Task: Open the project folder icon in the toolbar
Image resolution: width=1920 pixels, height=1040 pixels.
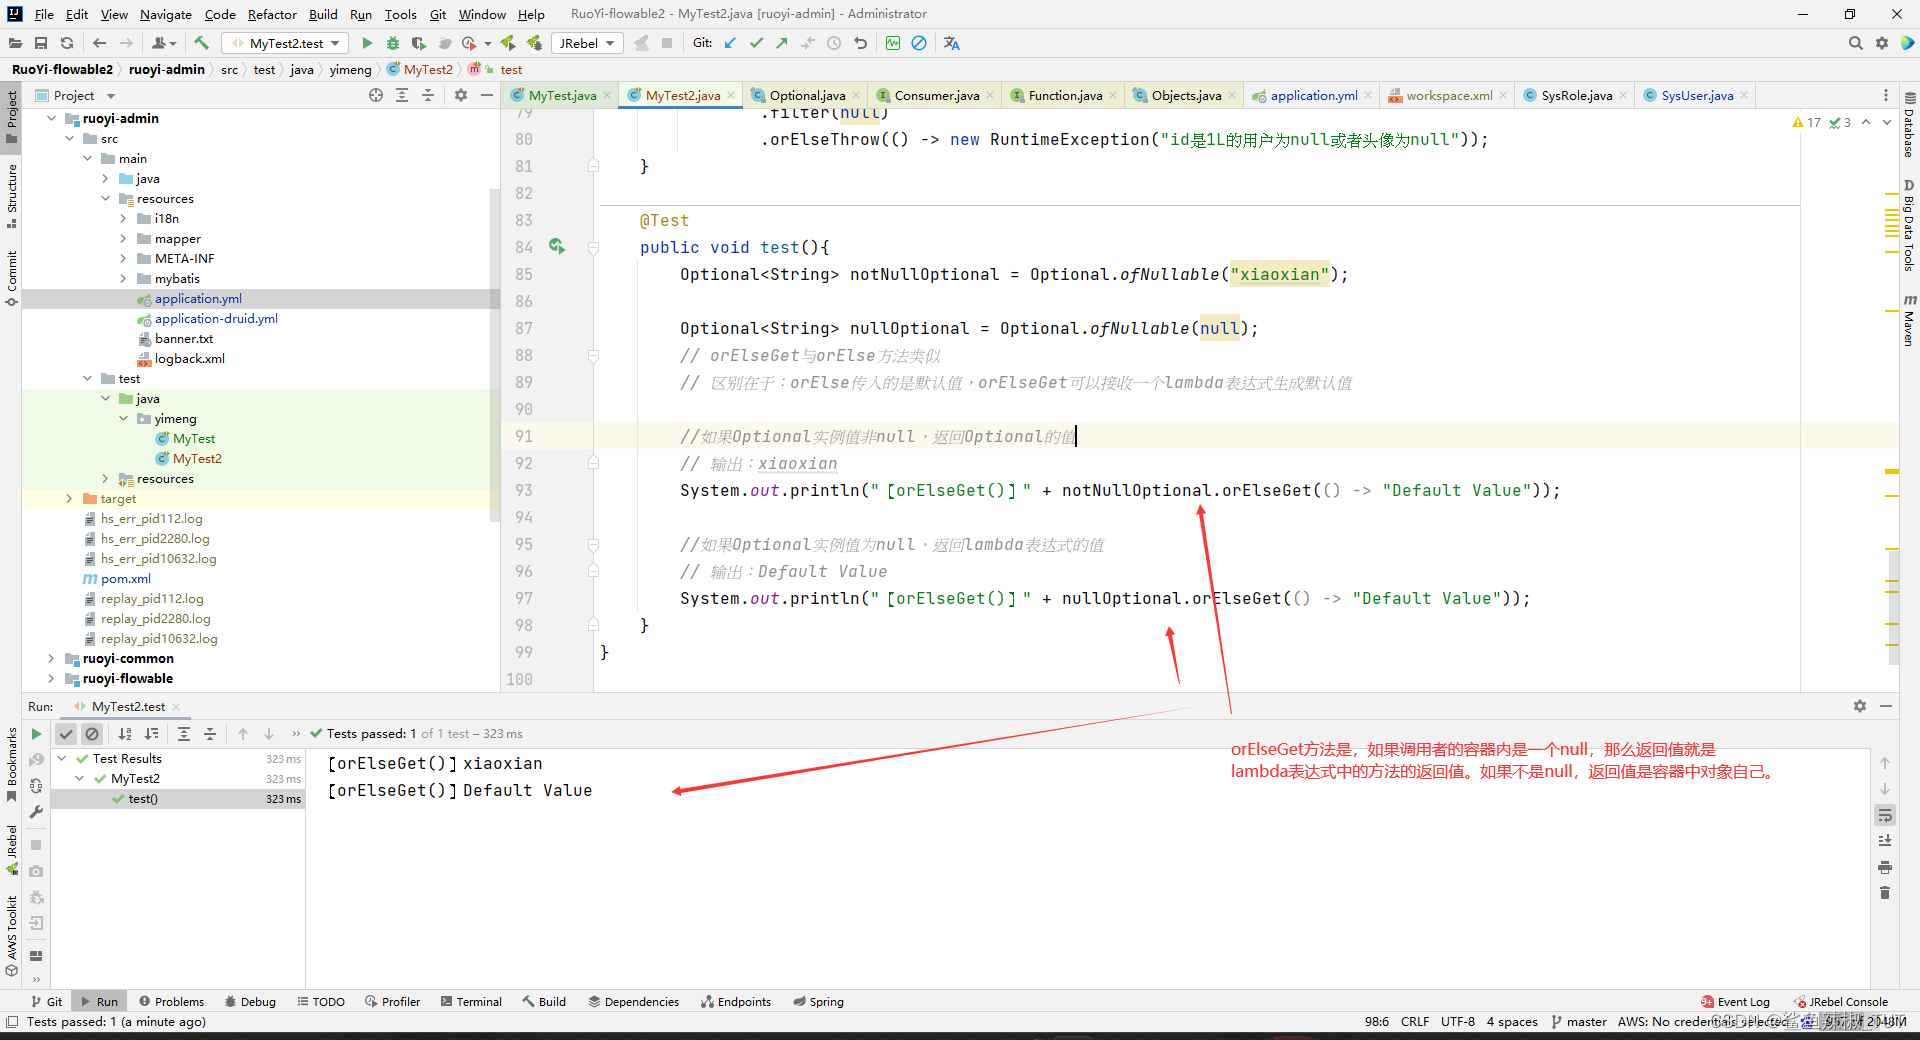Action: (x=15, y=43)
